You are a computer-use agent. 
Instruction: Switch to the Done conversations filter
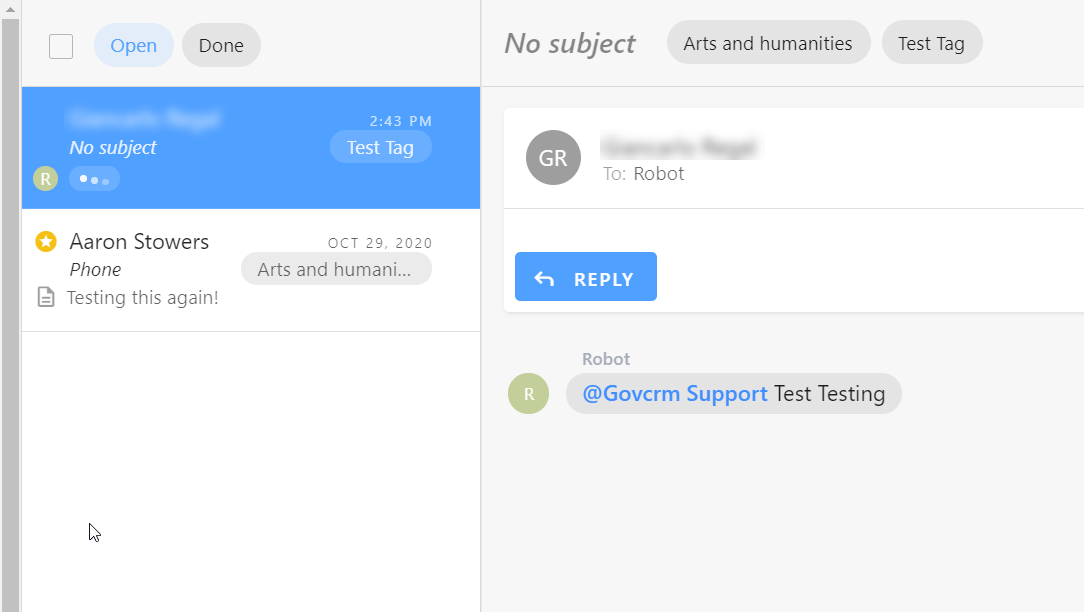pyautogui.click(x=221, y=45)
